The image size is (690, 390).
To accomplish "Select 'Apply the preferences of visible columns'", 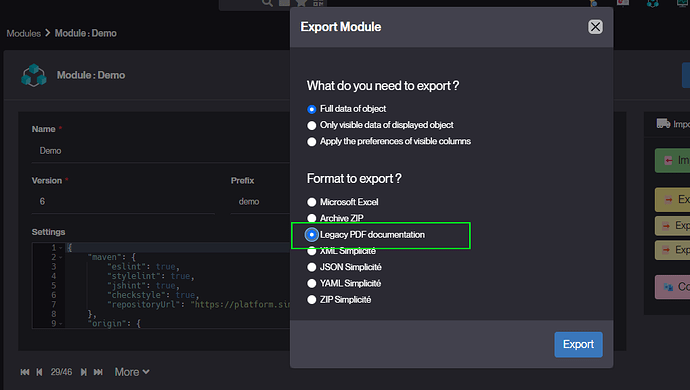I will pyautogui.click(x=312, y=141).
